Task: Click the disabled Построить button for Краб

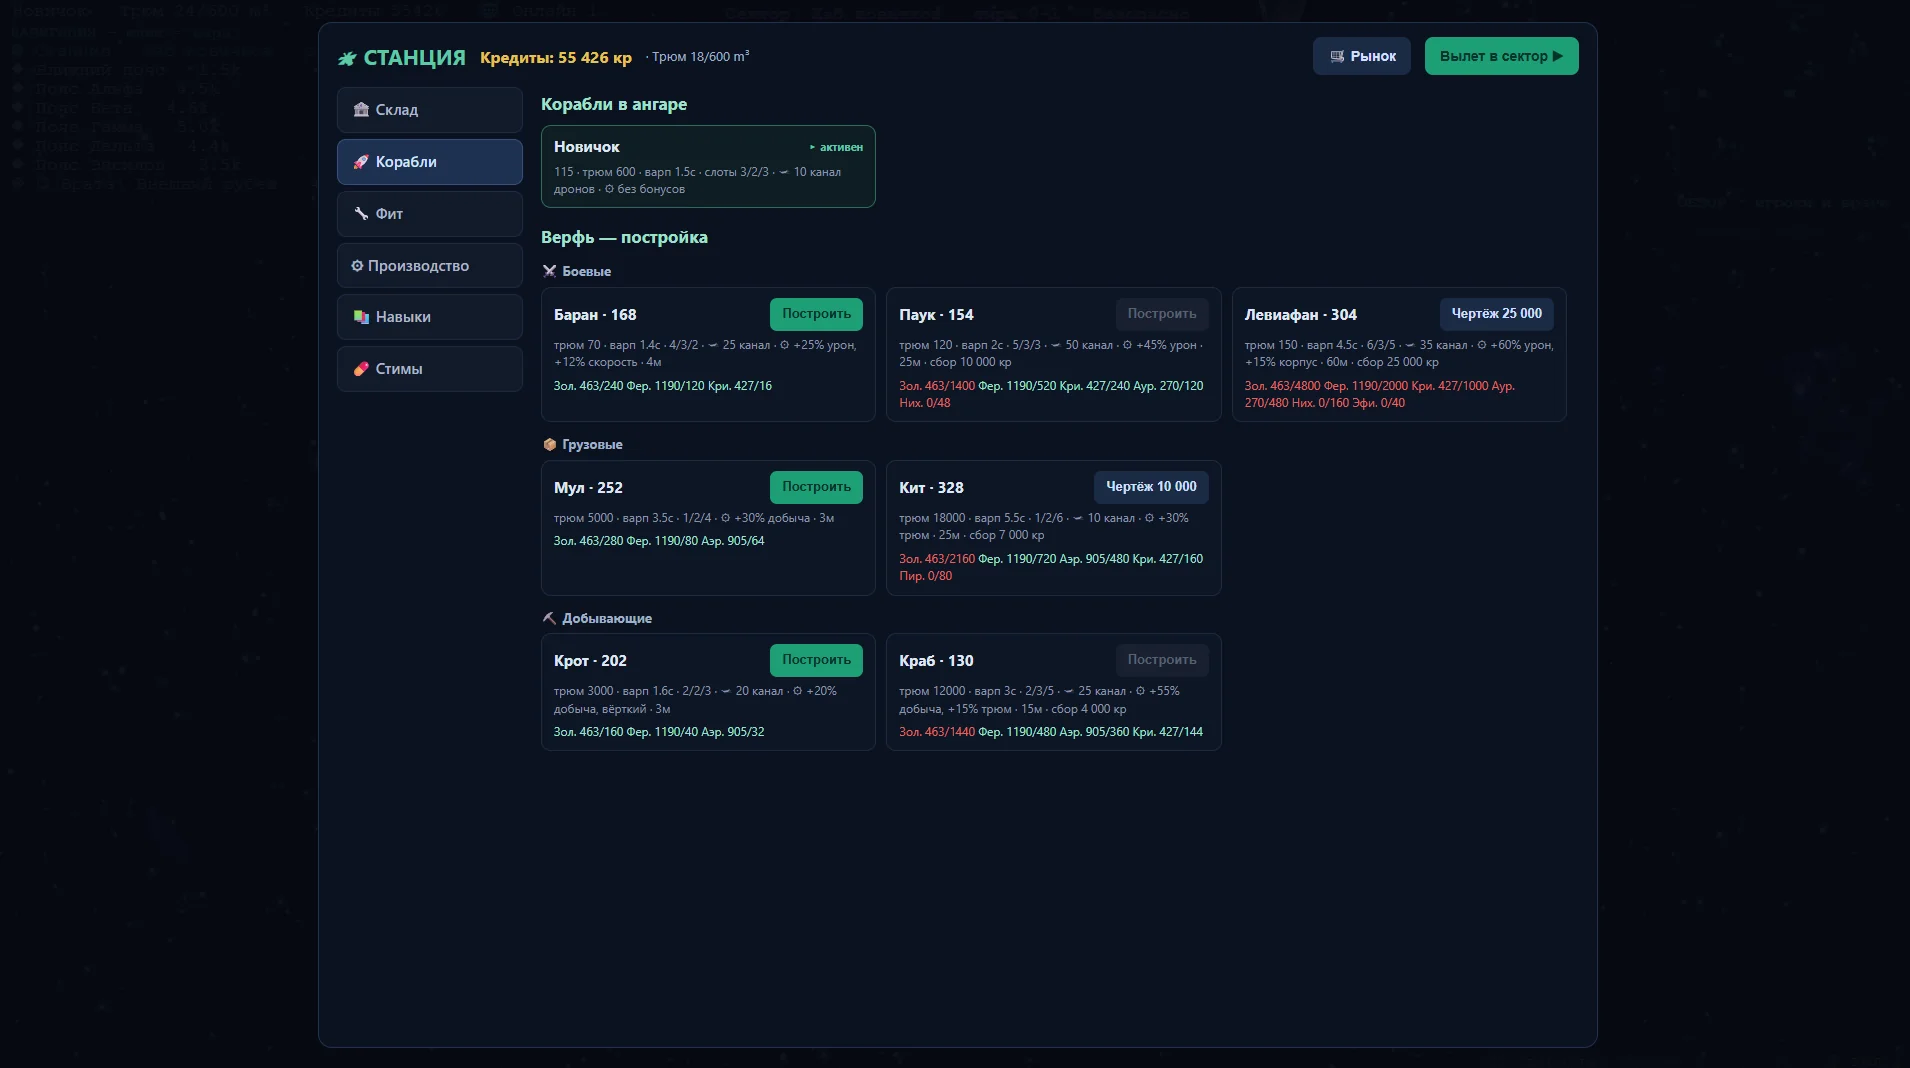Action: click(x=1162, y=660)
